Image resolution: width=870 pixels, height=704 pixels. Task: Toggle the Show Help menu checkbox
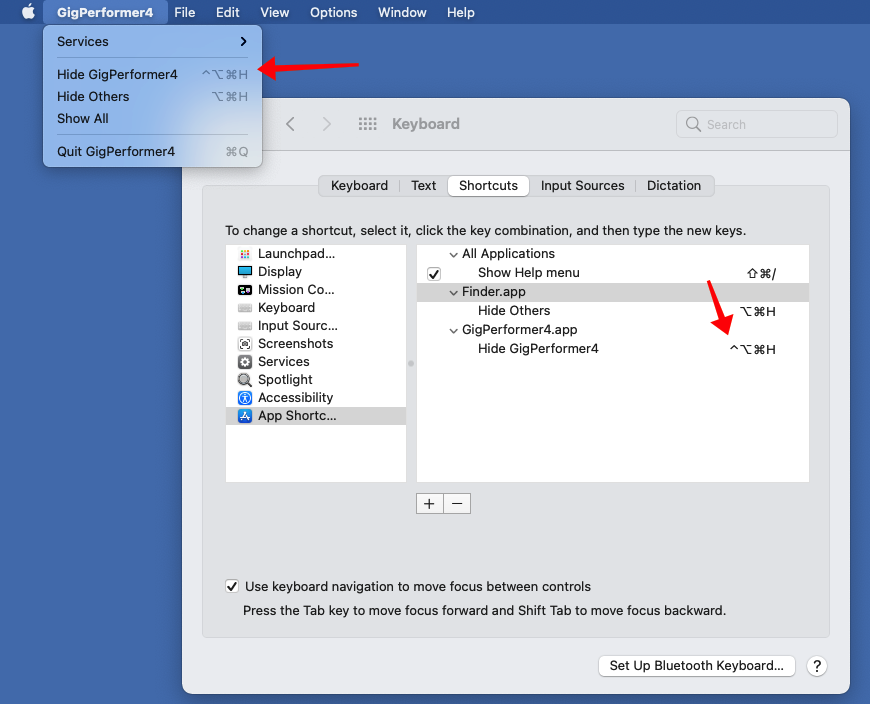click(434, 274)
